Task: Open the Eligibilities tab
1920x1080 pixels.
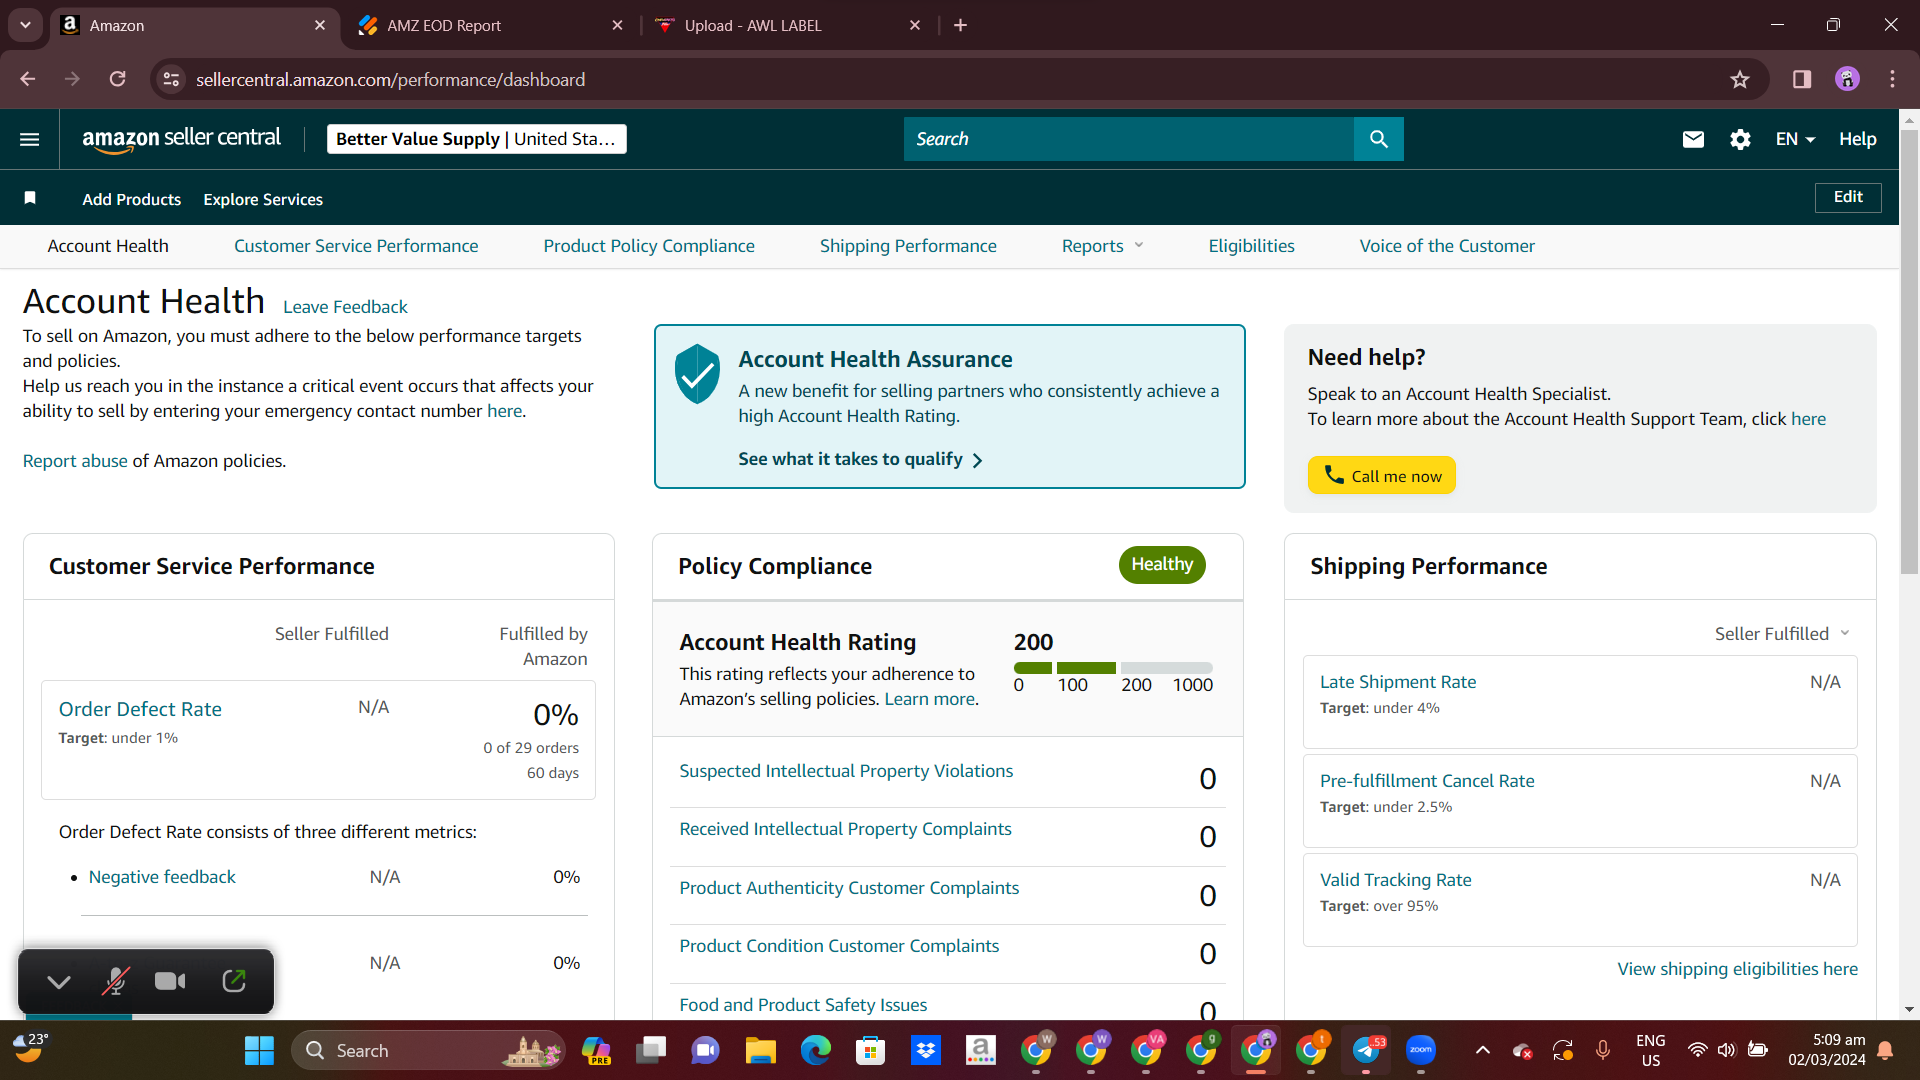Action: tap(1251, 246)
